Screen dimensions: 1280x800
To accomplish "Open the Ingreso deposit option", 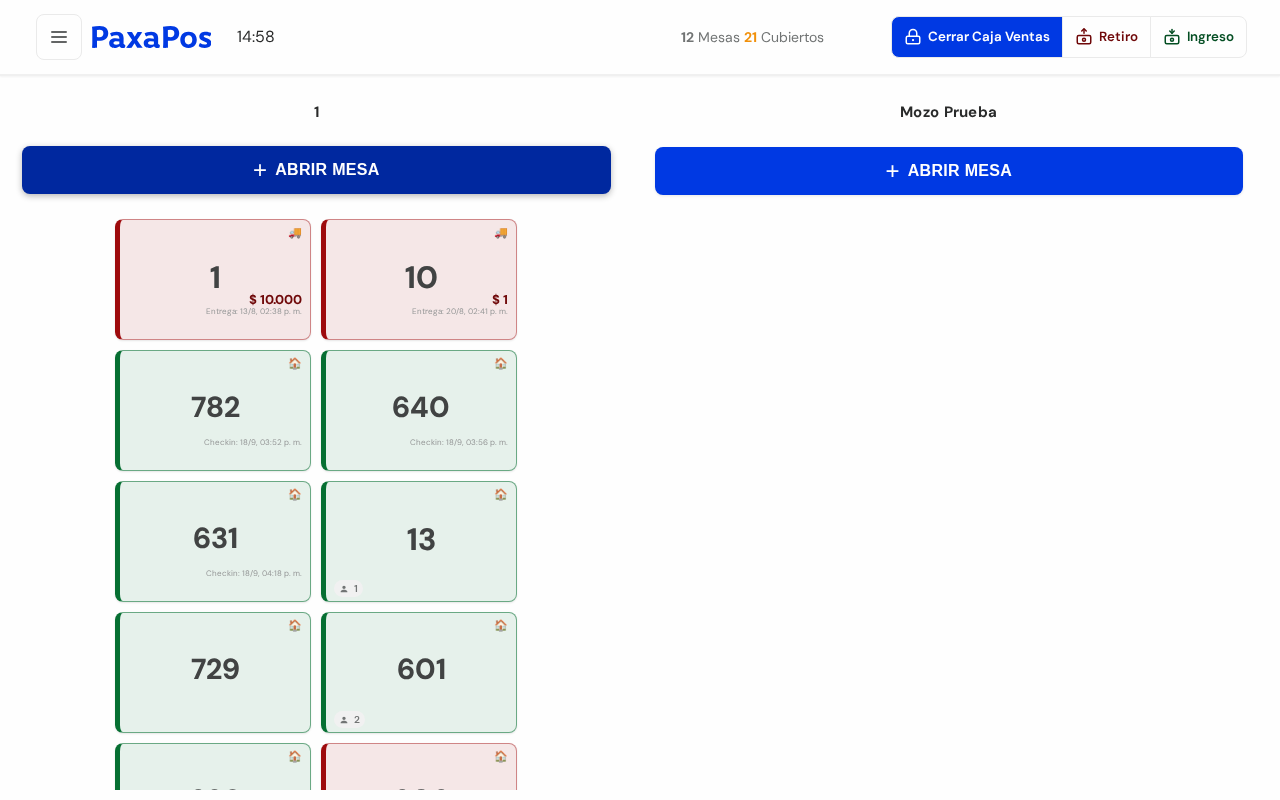I will (1198, 37).
